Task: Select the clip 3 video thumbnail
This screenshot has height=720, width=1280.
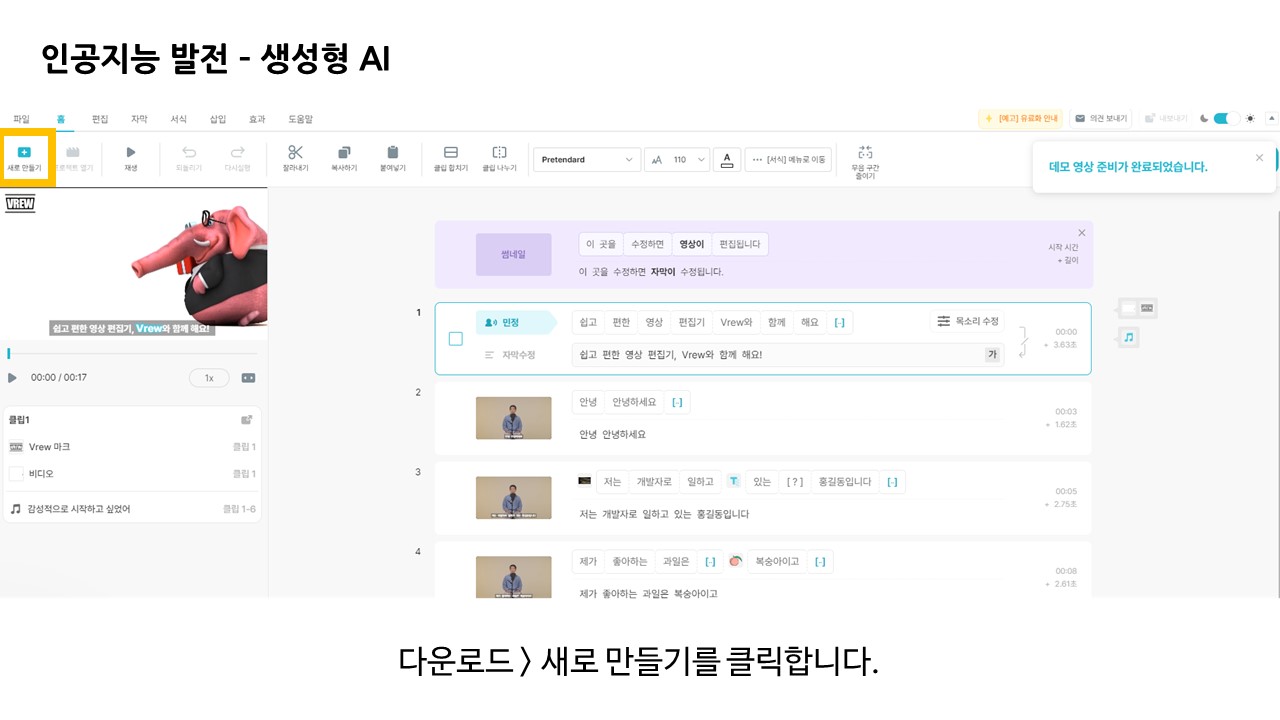Action: (513, 497)
